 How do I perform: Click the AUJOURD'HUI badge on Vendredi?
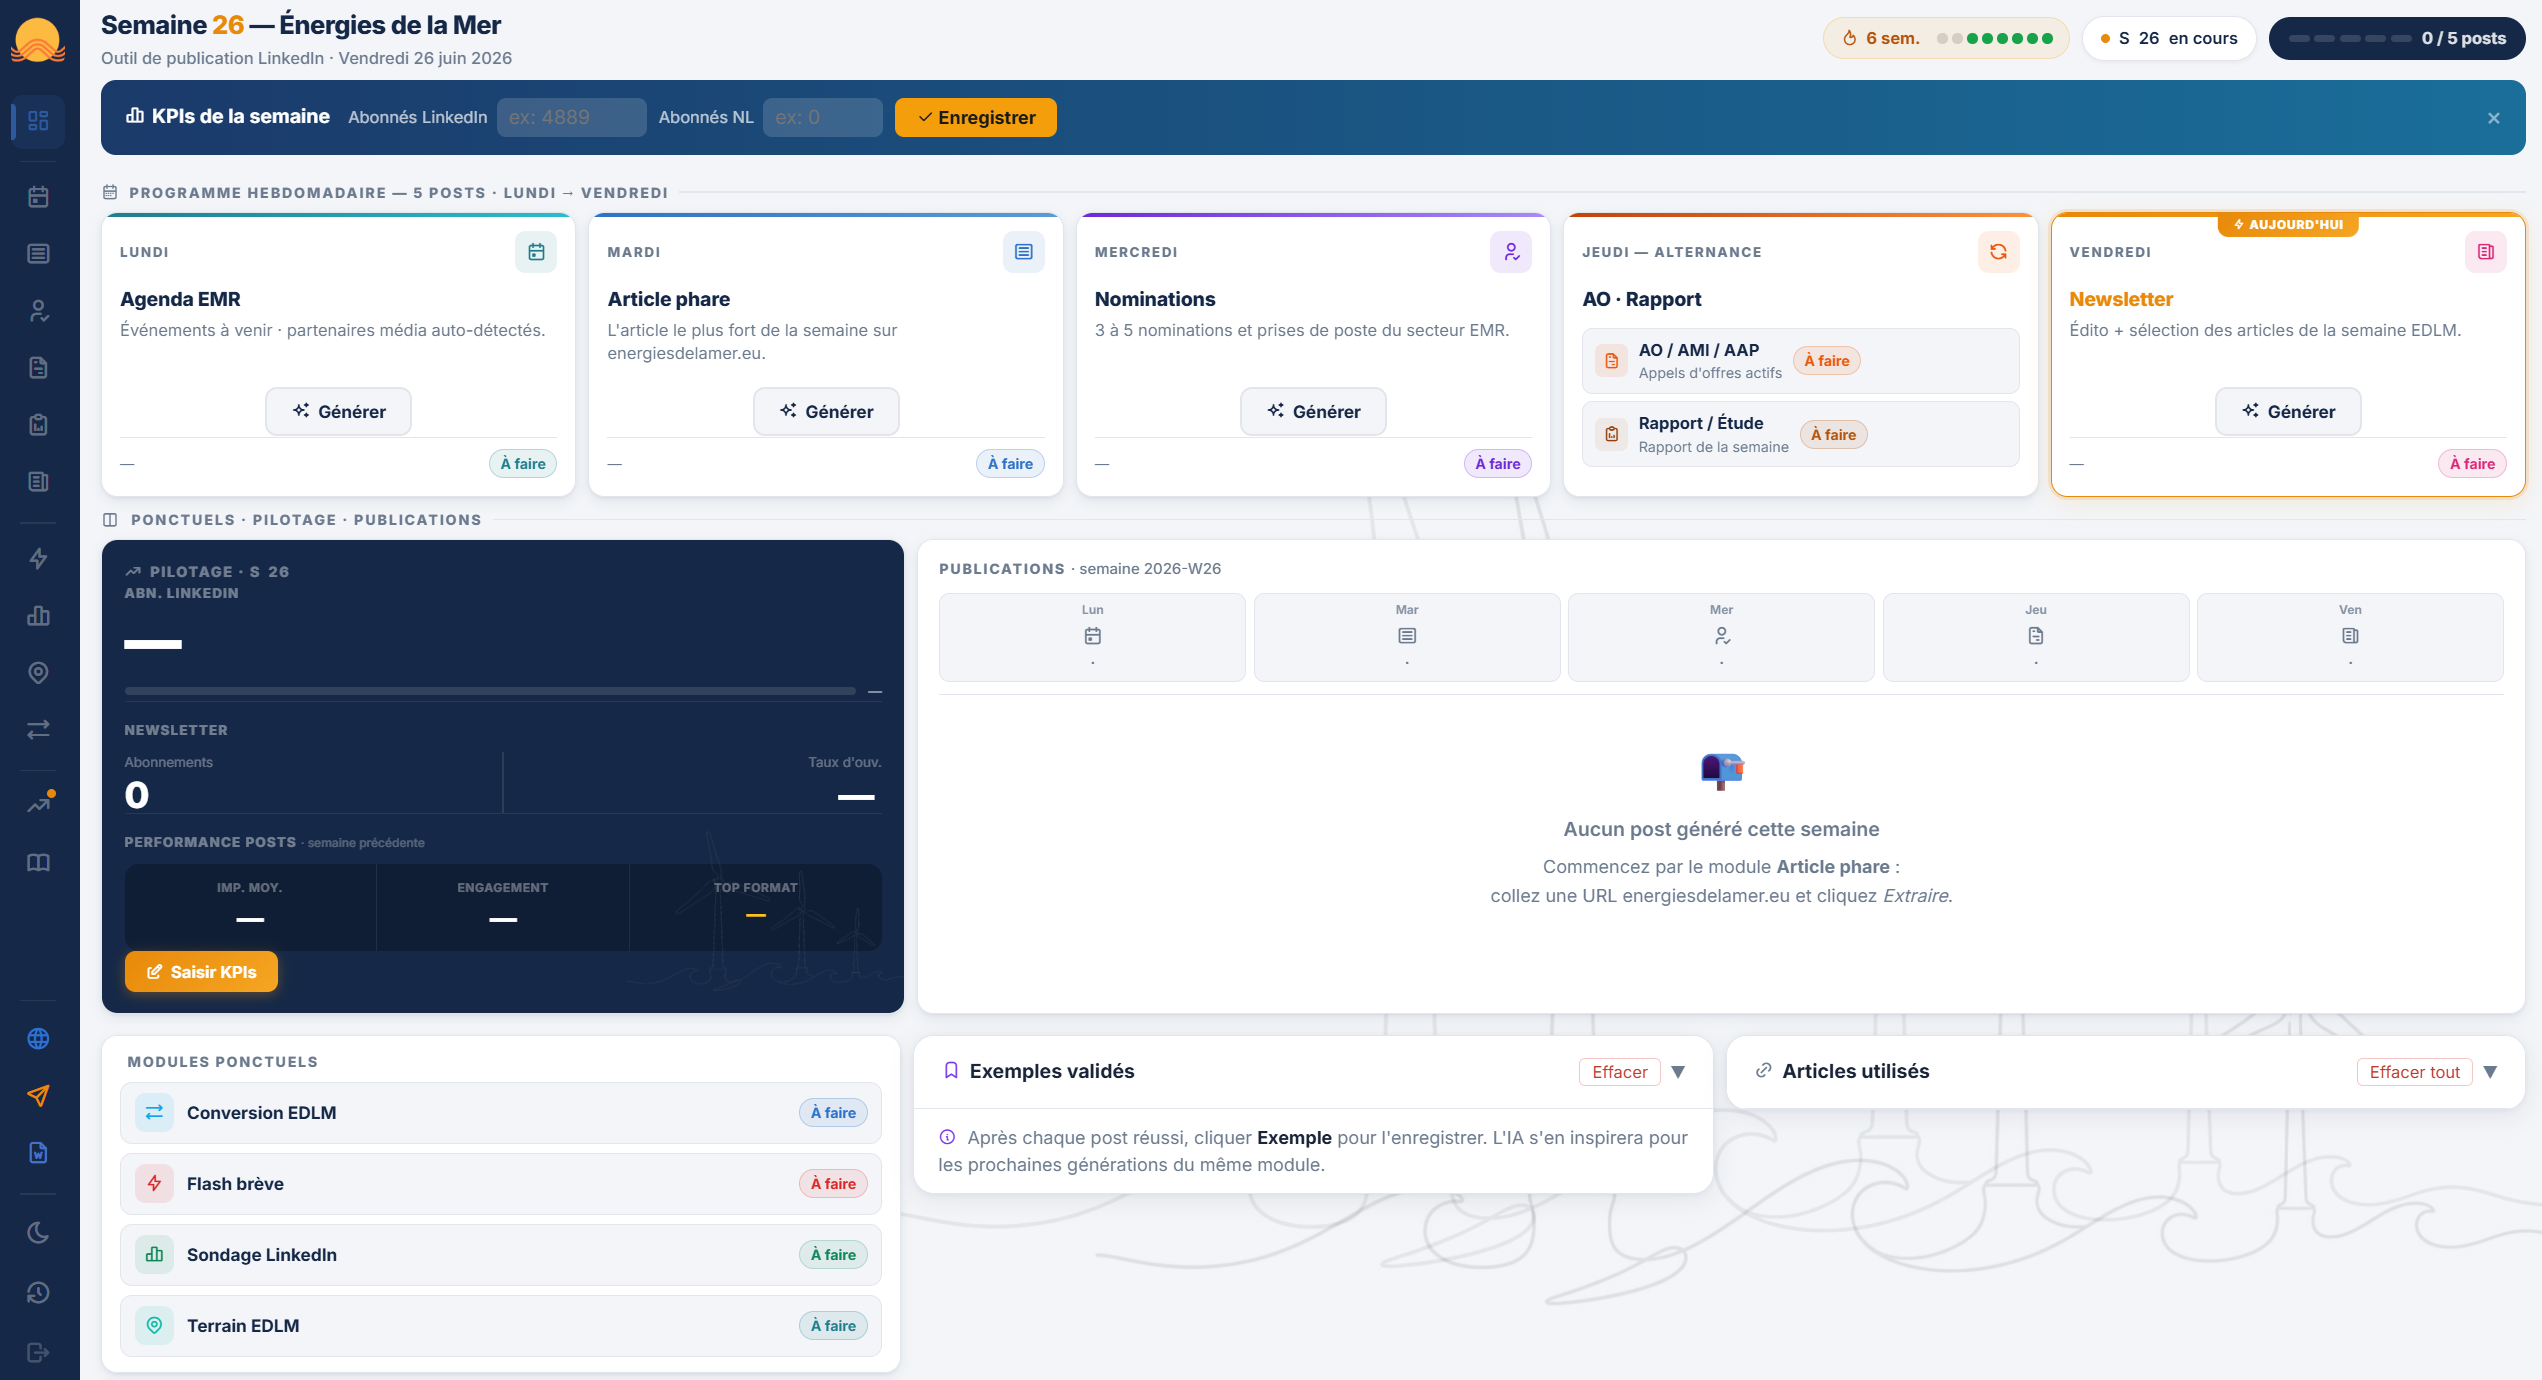[2288, 225]
